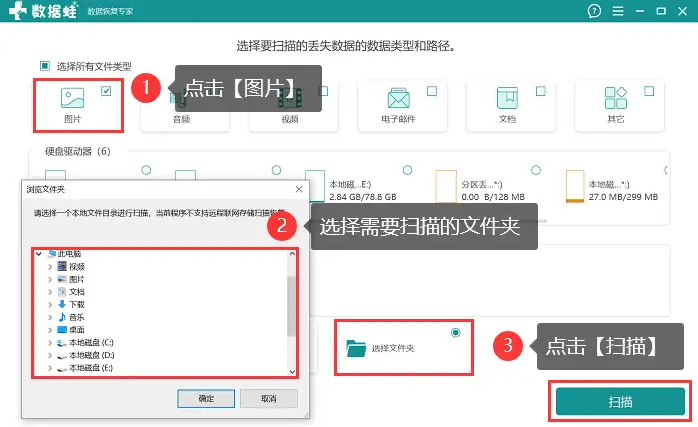This screenshot has height=427, width=698.
Task: Select 本地磁盘 (D:) label in tree
Action: 91,355
